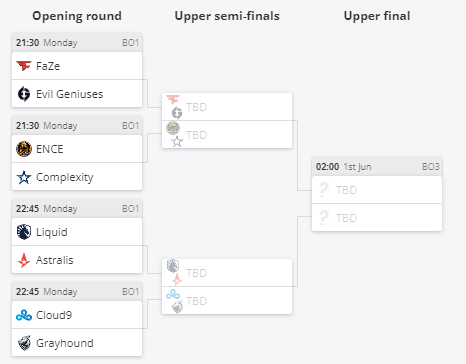Select the Grayhound team name
The image size is (466, 364).
coord(65,343)
